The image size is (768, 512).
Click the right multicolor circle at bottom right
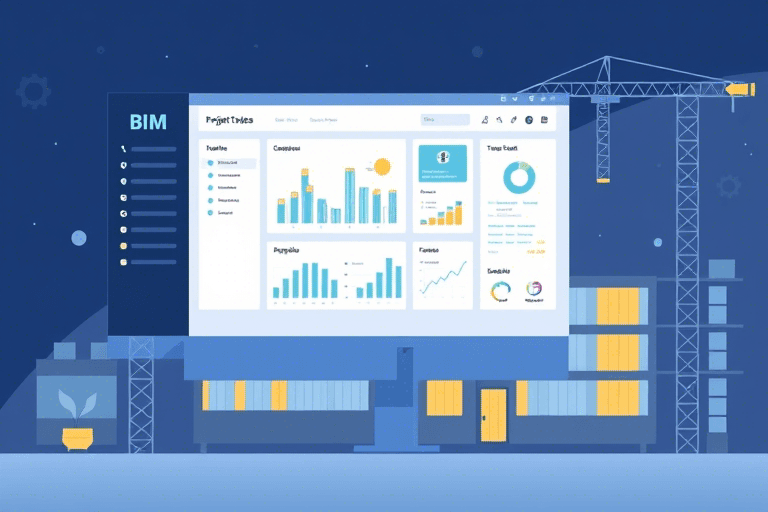[534, 289]
